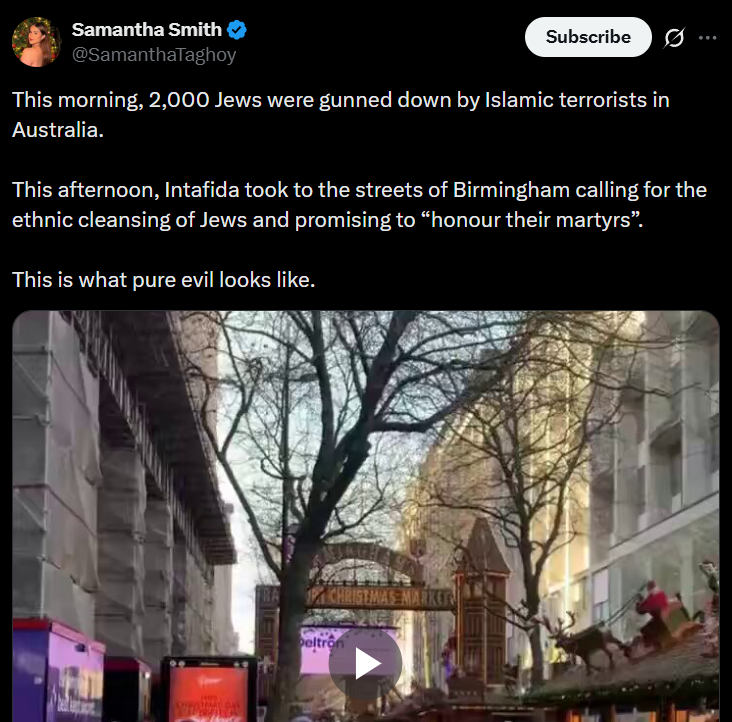Click the large bare tree trunk in the video
732x722 pixels.
294,607
